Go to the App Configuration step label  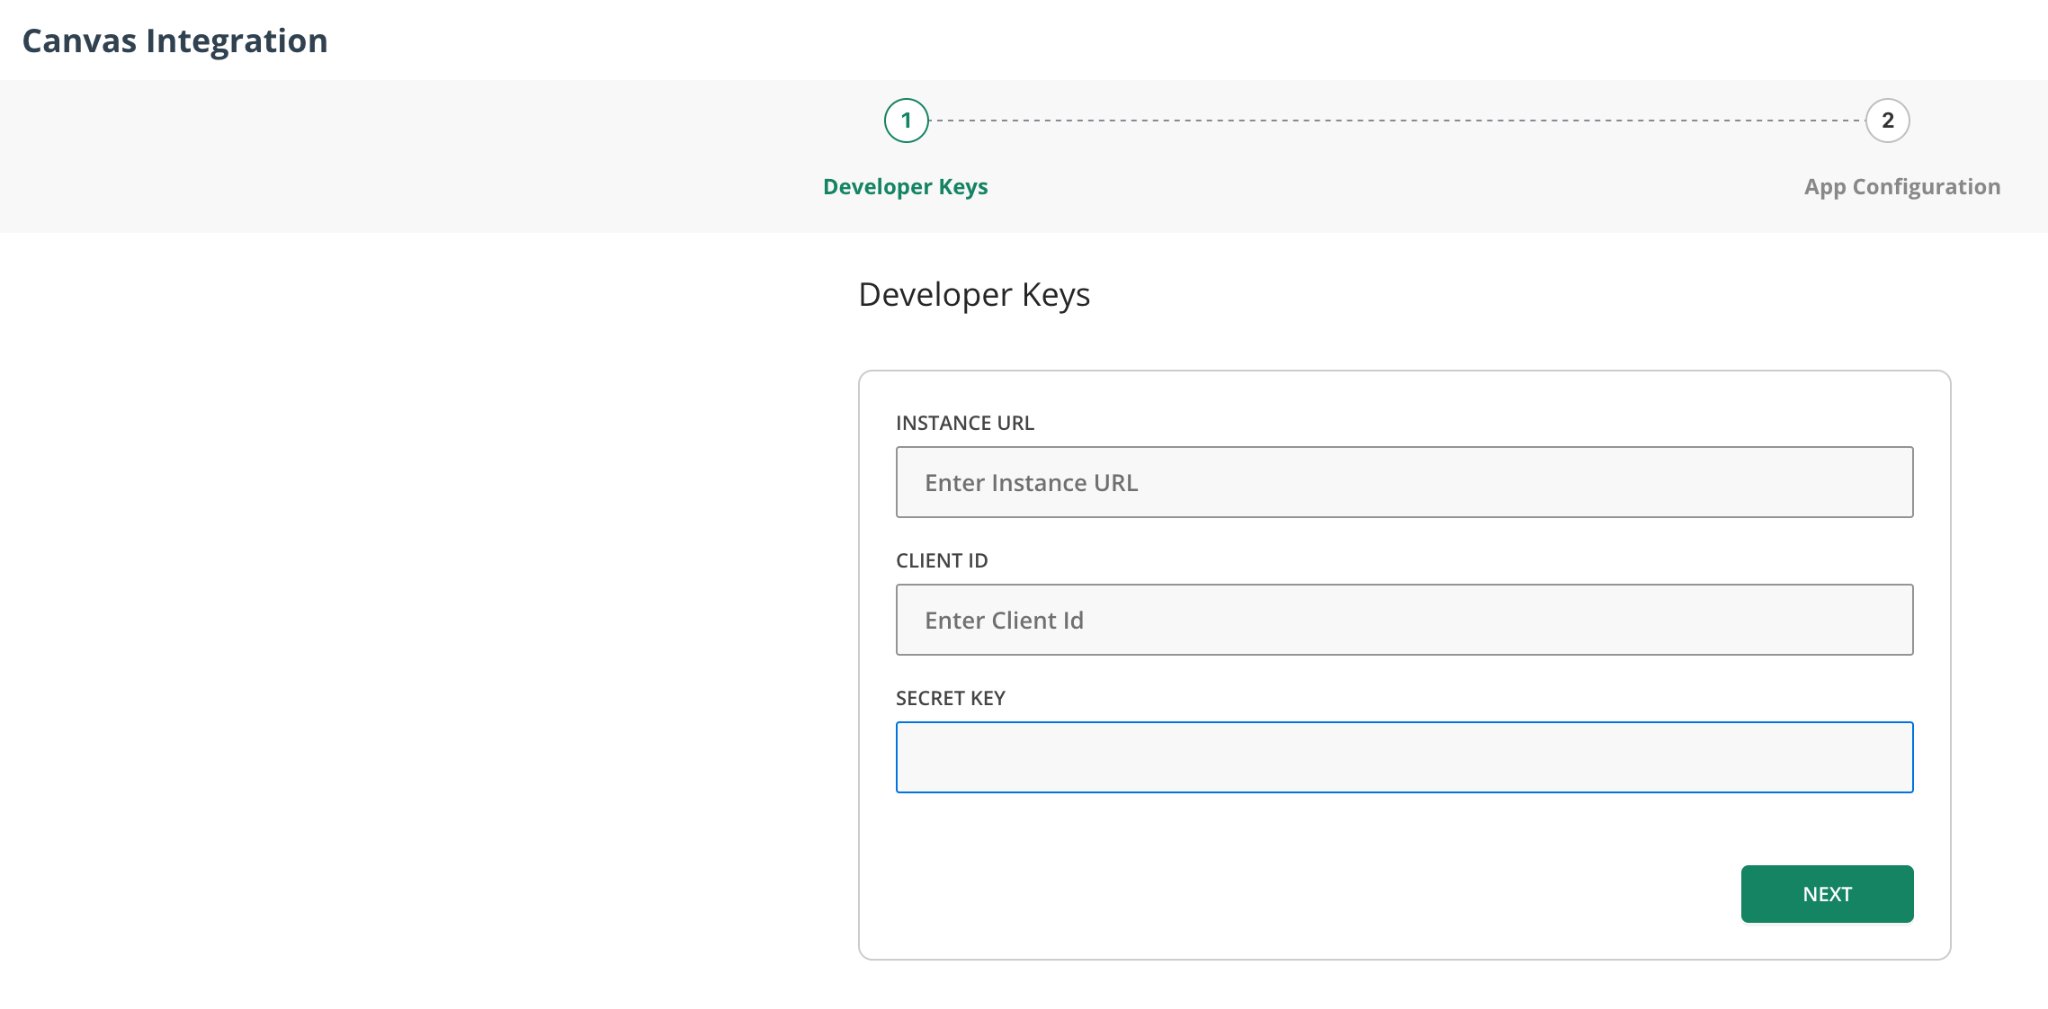click(x=1902, y=187)
